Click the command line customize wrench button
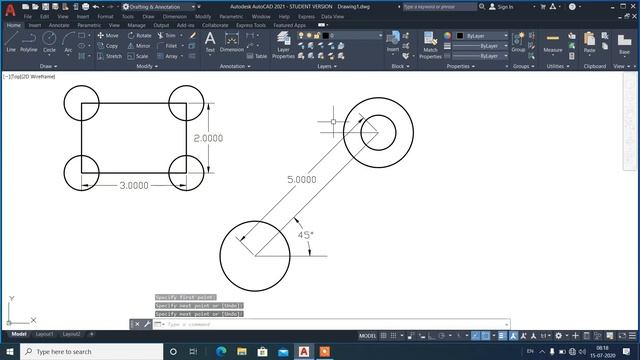This screenshot has height=360, width=640. click(147, 324)
